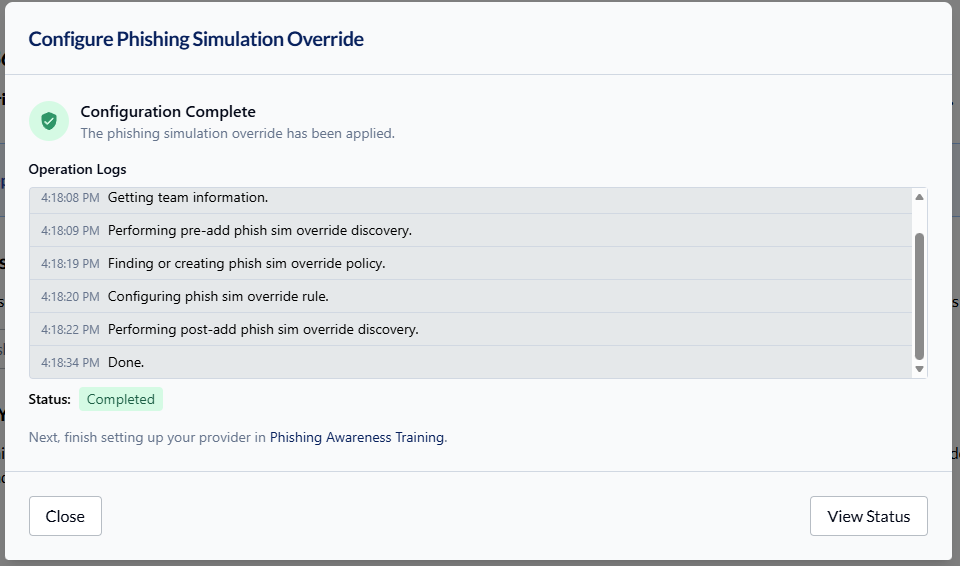
Task: Click the 4:18:34 PM timestamp
Action: pyautogui.click(x=70, y=362)
